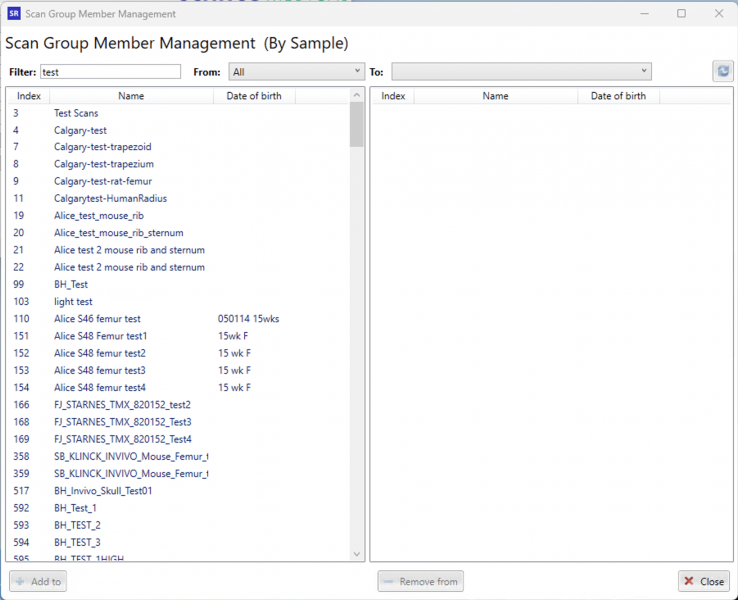Click right list Index column header
Image resolution: width=738 pixels, height=600 pixels.
pos(393,96)
